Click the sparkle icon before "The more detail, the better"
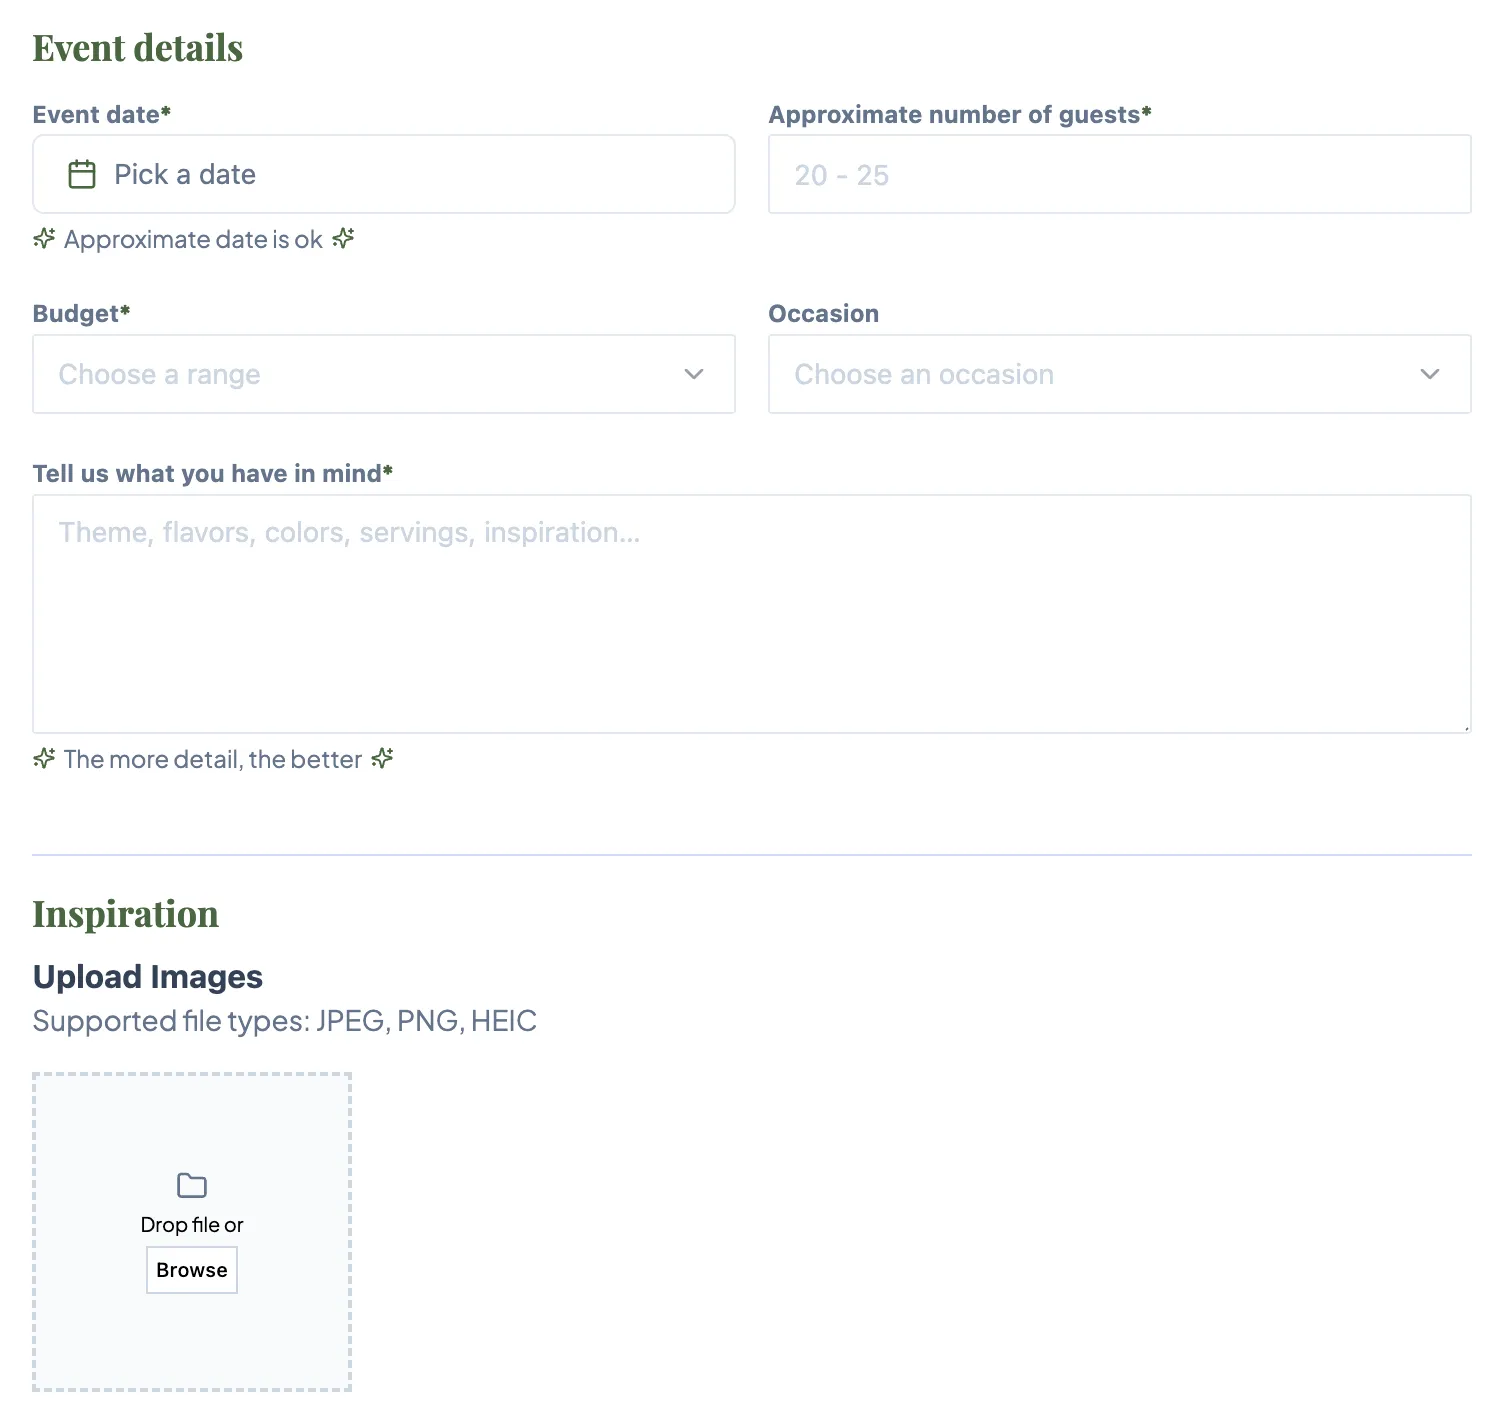The width and height of the screenshot is (1504, 1424). [44, 759]
